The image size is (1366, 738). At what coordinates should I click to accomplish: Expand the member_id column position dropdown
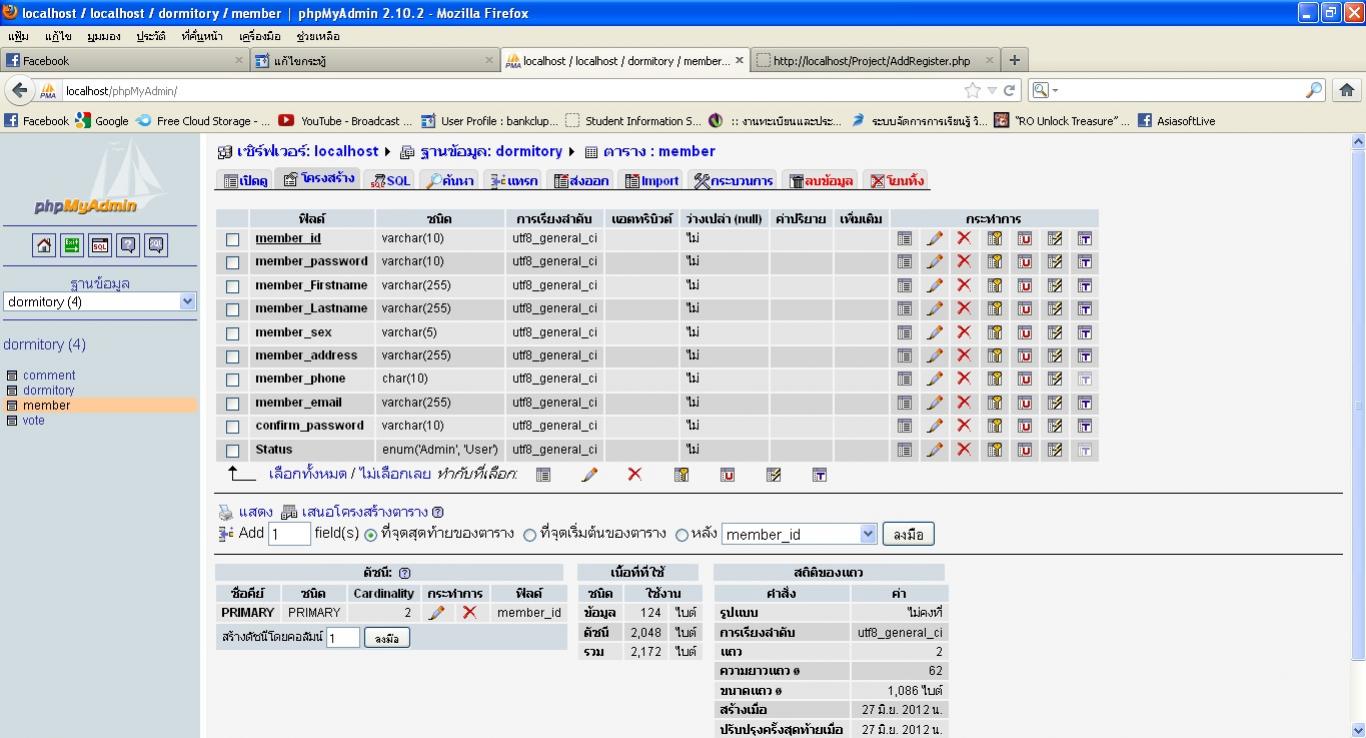click(867, 534)
